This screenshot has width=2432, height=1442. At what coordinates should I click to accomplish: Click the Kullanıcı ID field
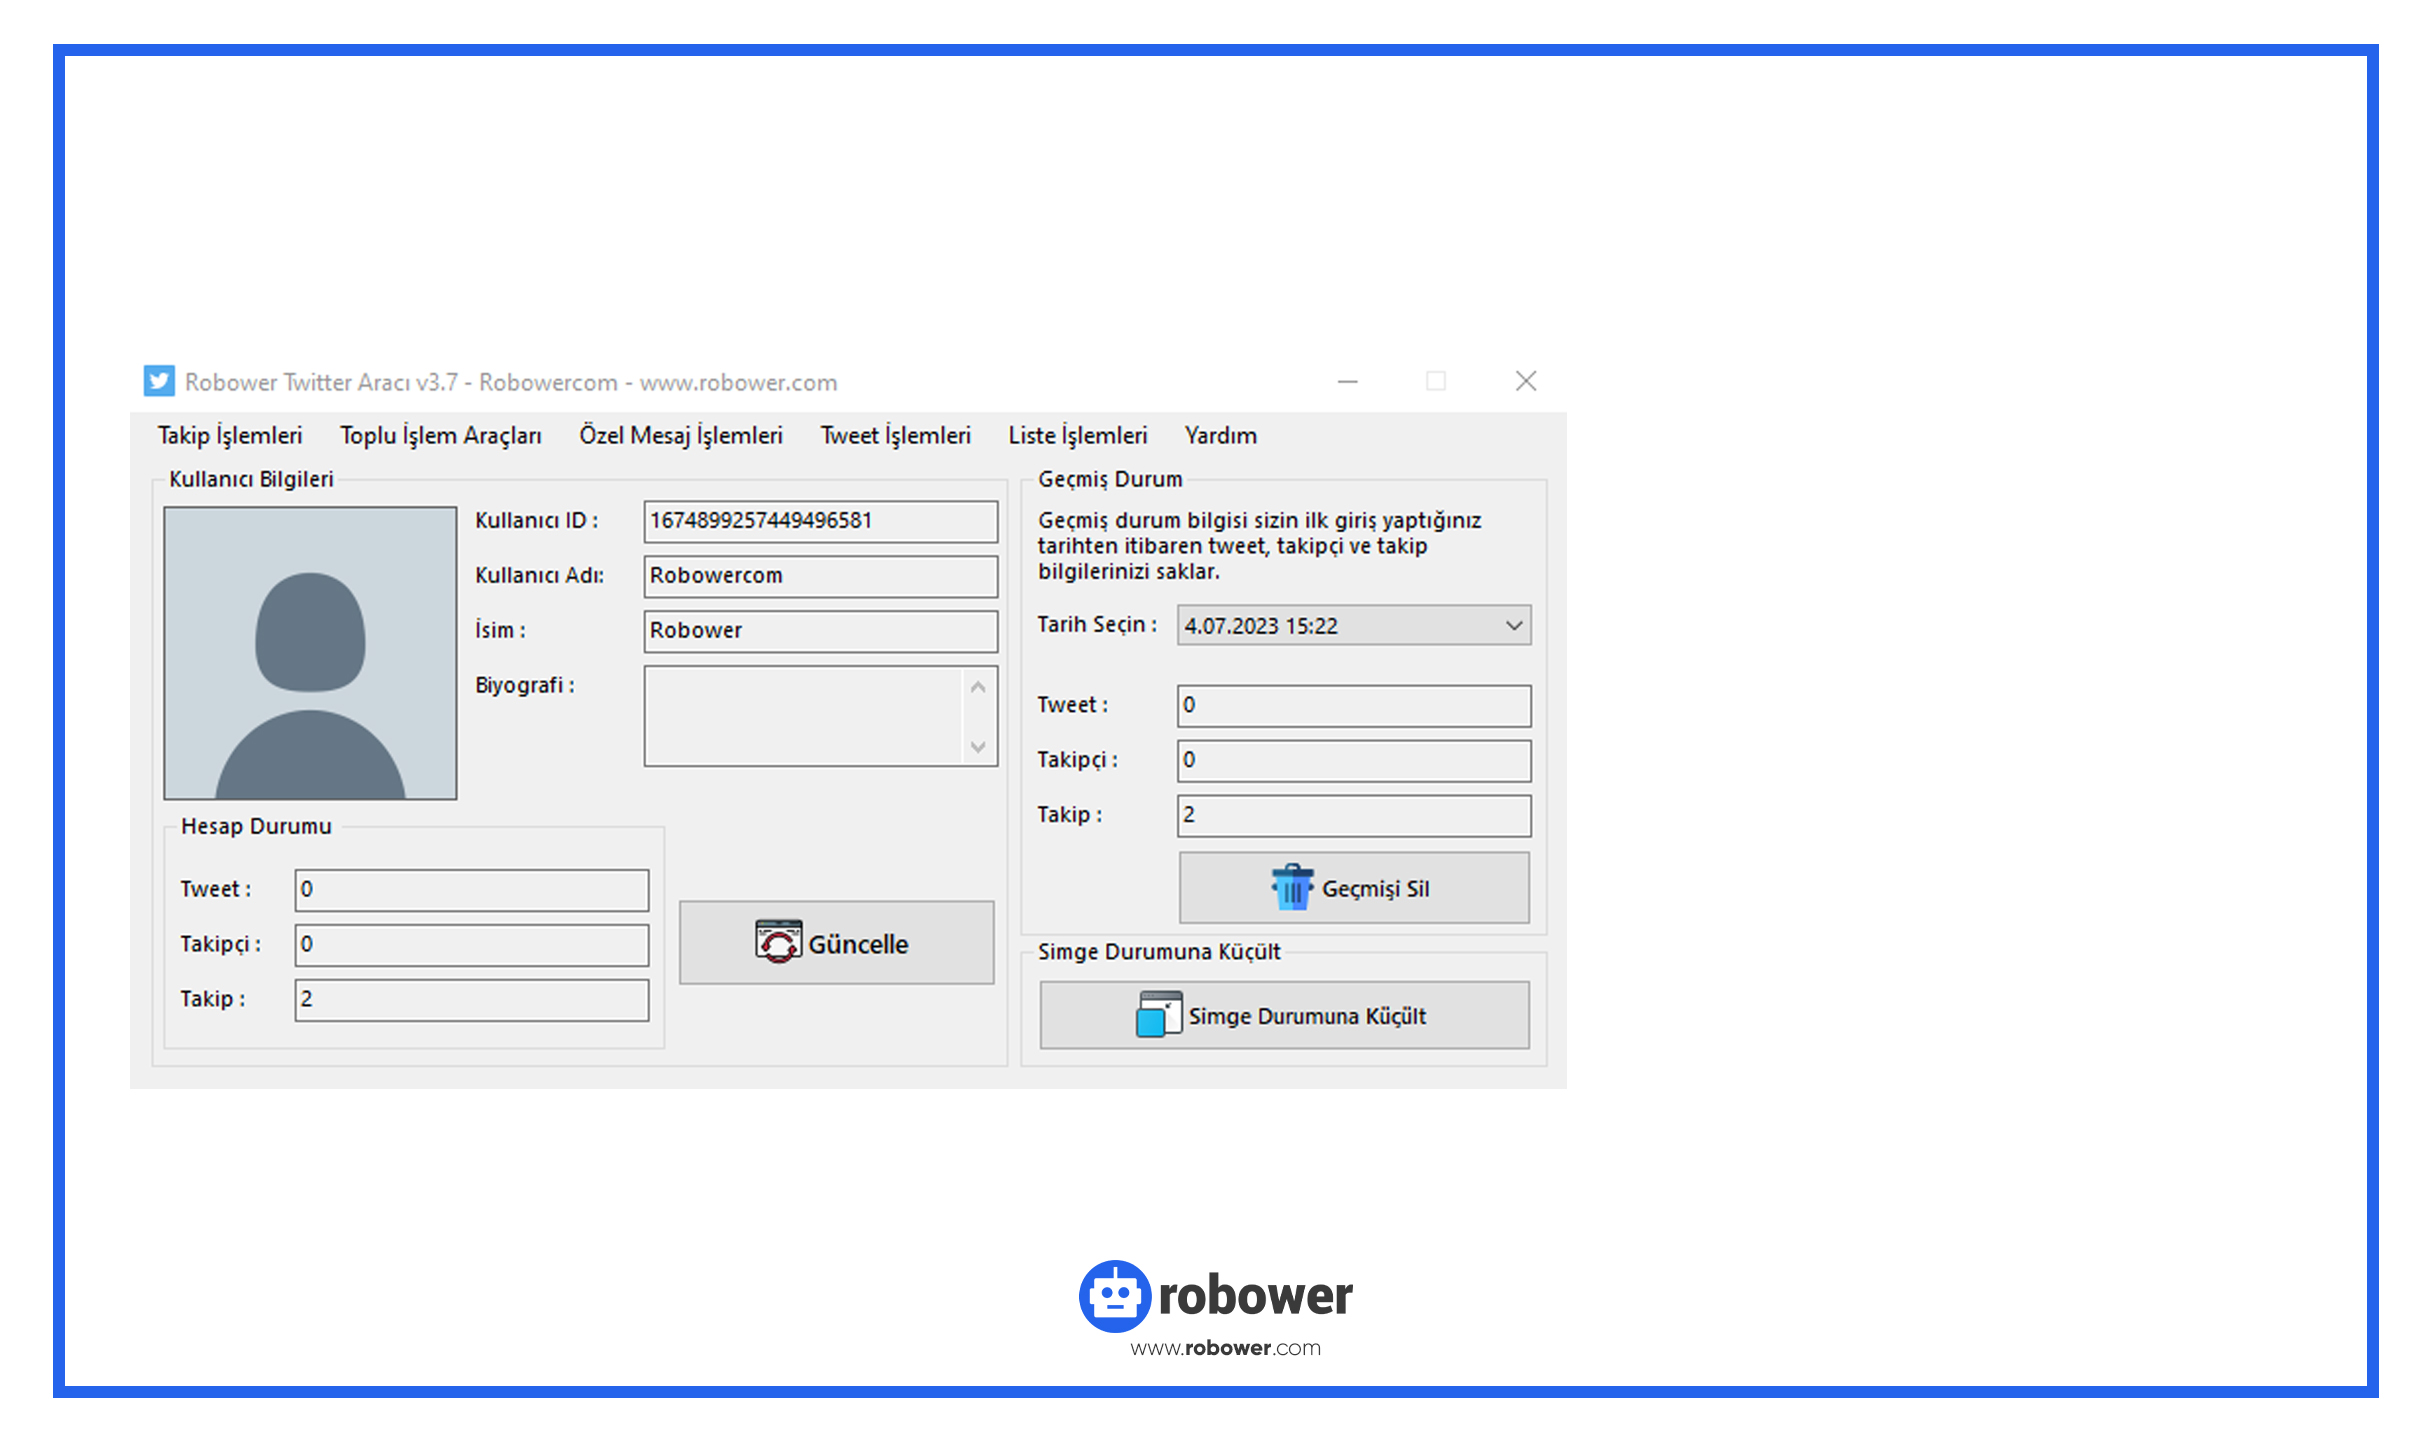pos(821,521)
